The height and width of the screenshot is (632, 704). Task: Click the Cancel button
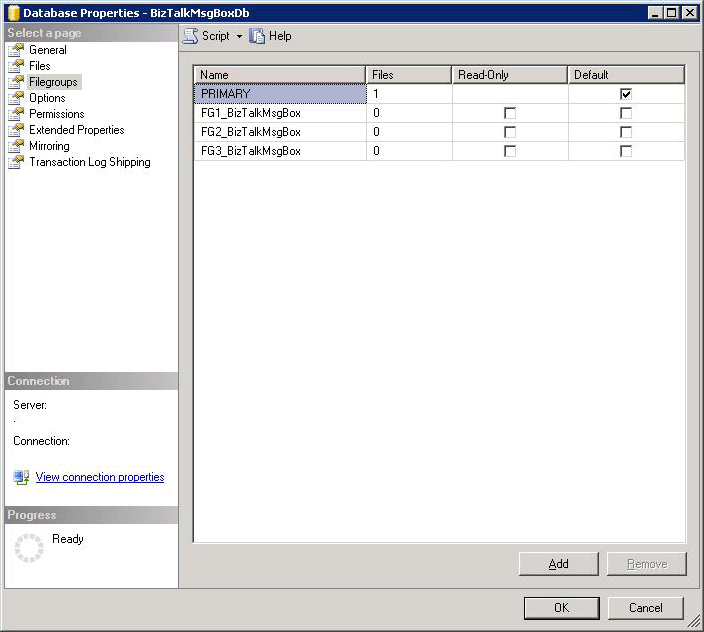point(645,608)
